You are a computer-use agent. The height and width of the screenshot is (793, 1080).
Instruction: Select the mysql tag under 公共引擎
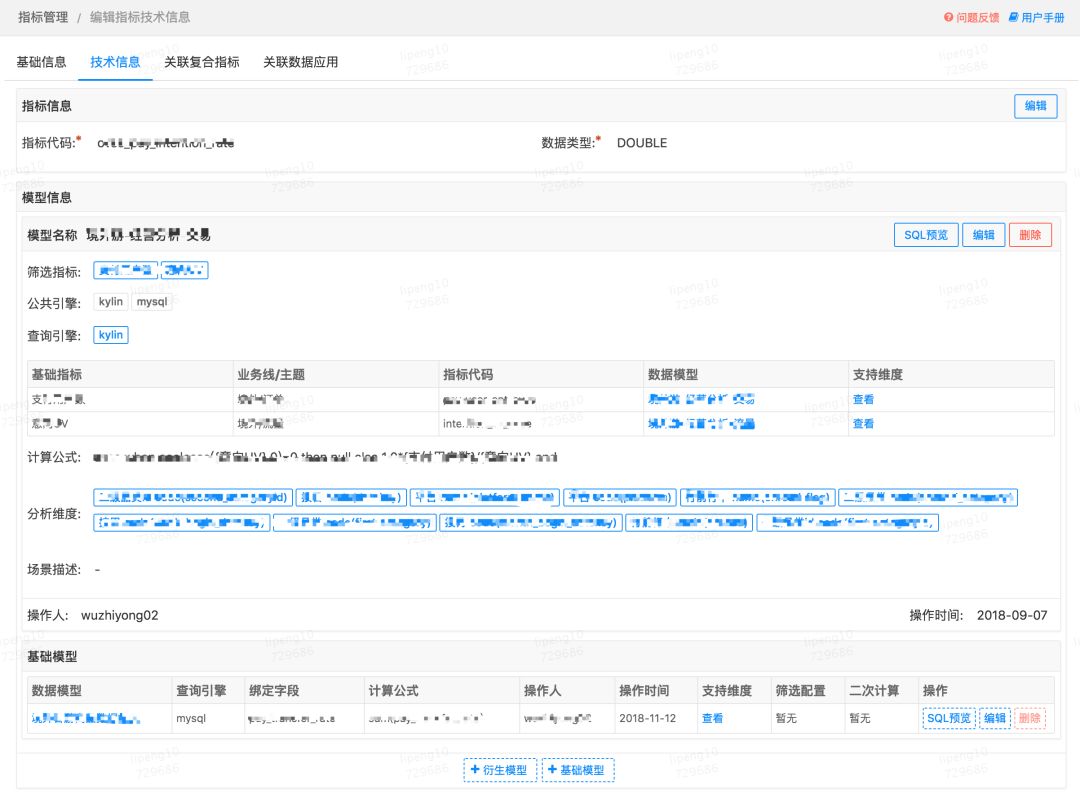[152, 302]
